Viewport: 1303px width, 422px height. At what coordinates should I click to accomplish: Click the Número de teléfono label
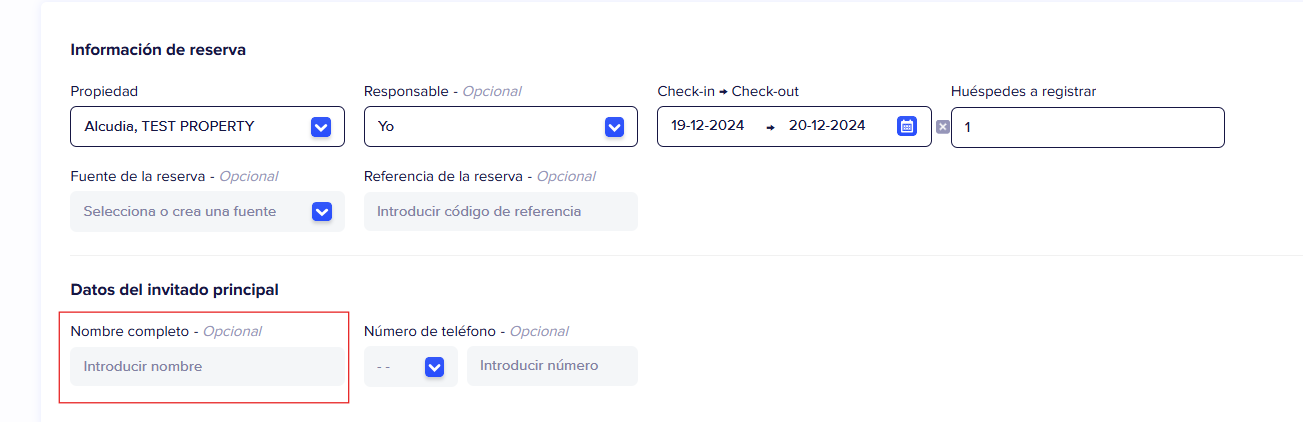pos(430,331)
